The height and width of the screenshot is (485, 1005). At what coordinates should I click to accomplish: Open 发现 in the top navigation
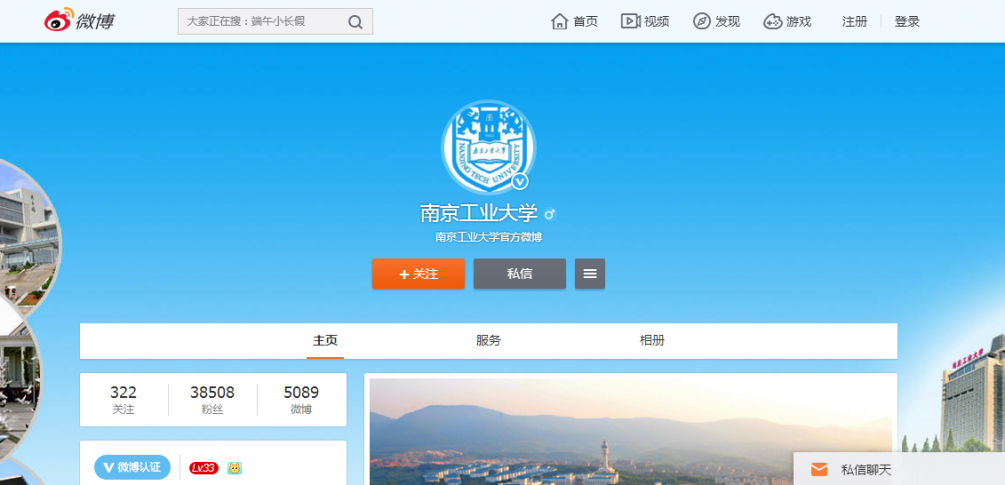click(x=717, y=21)
